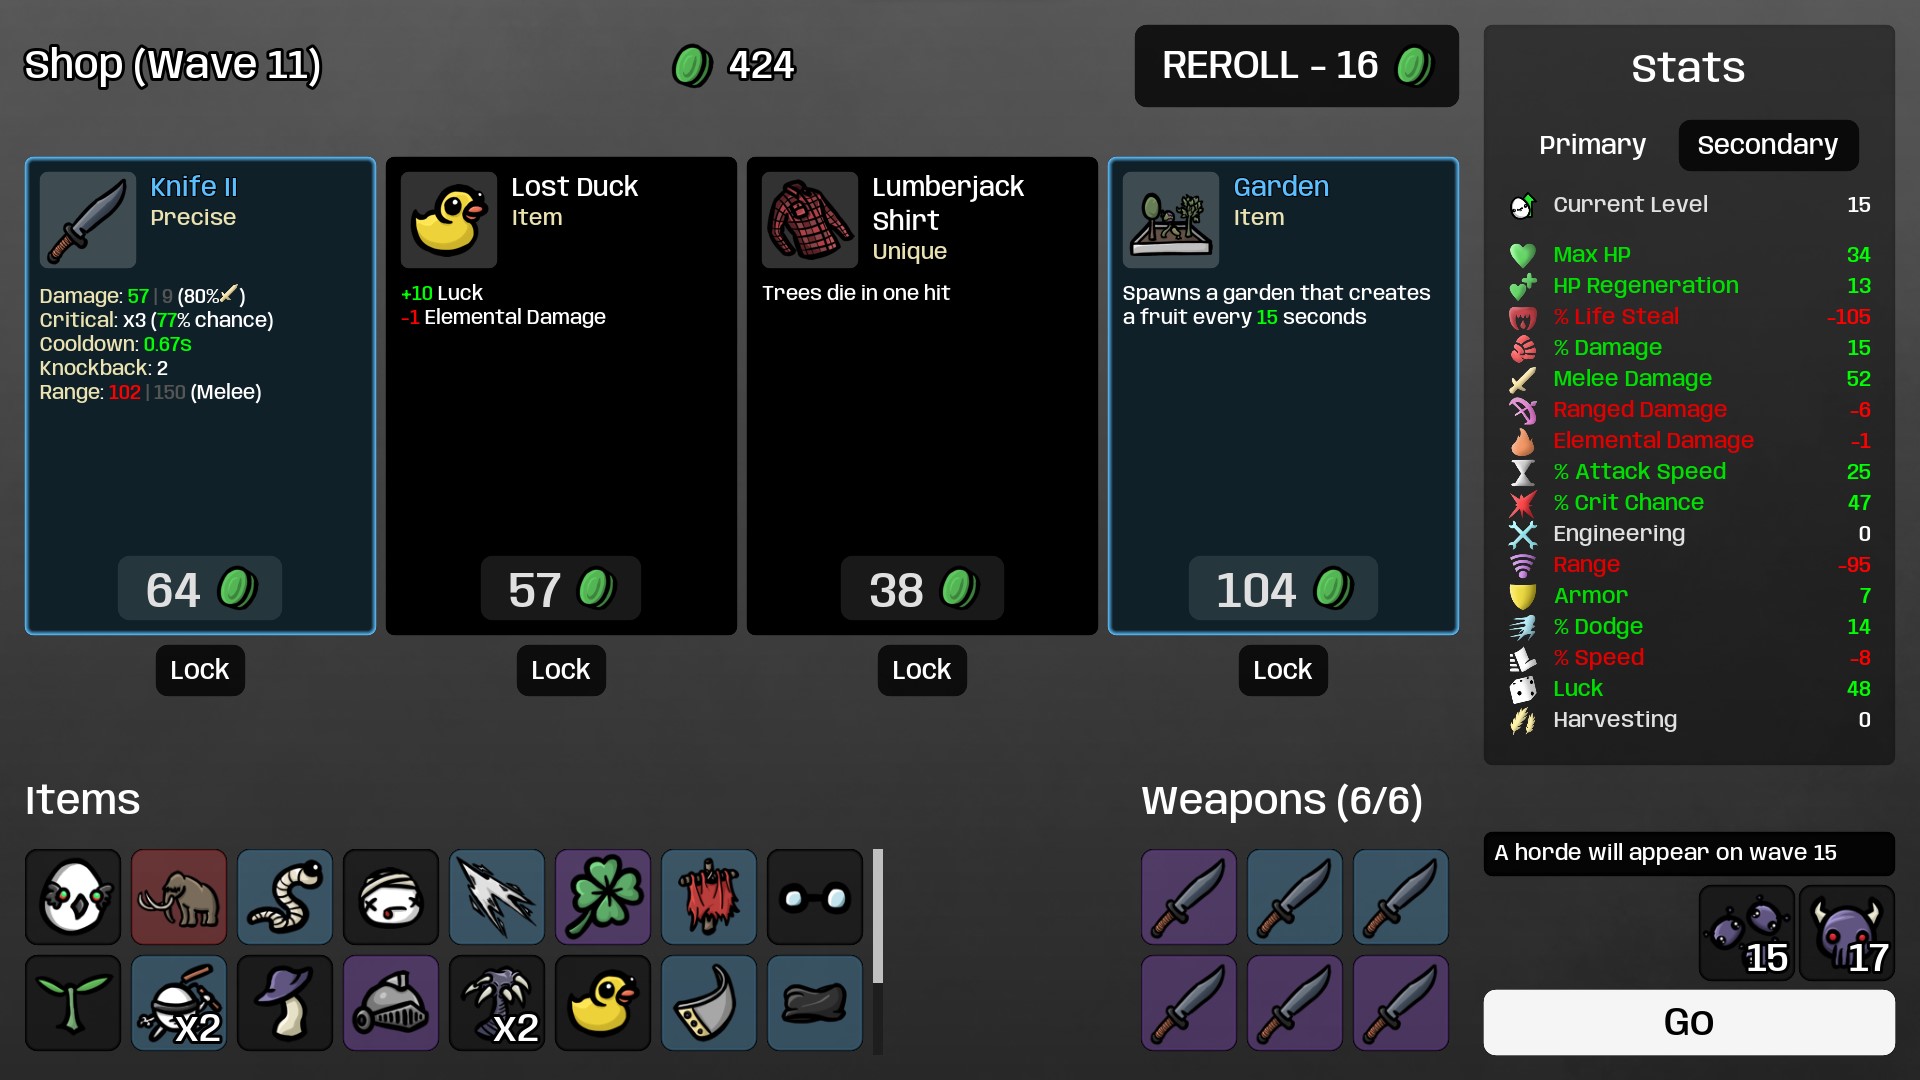This screenshot has height=1080, width=1920.
Task: Buy Lumberjack Shirt for 38
Action: click(922, 589)
